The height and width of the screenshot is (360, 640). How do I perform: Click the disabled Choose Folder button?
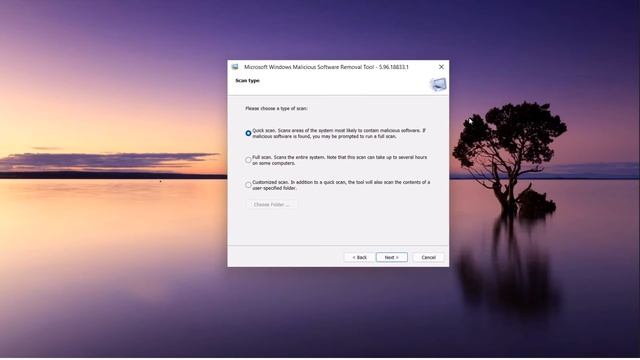pyautogui.click(x=271, y=204)
